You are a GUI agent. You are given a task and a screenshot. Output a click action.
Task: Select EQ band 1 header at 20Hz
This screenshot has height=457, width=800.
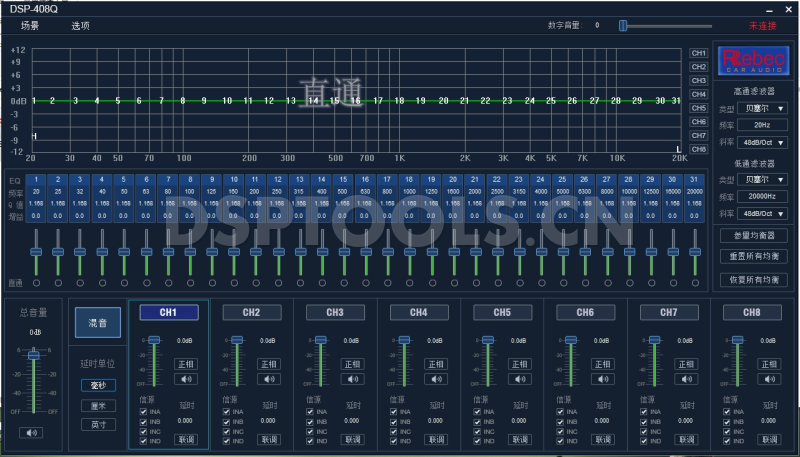(36, 180)
